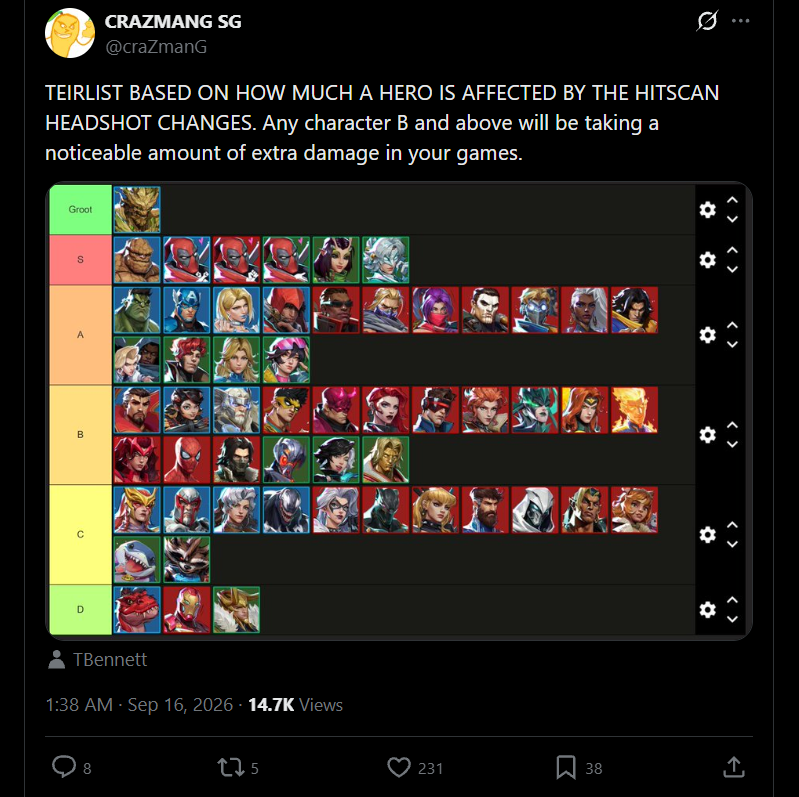
Task: Open the share post icon
Action: [734, 766]
